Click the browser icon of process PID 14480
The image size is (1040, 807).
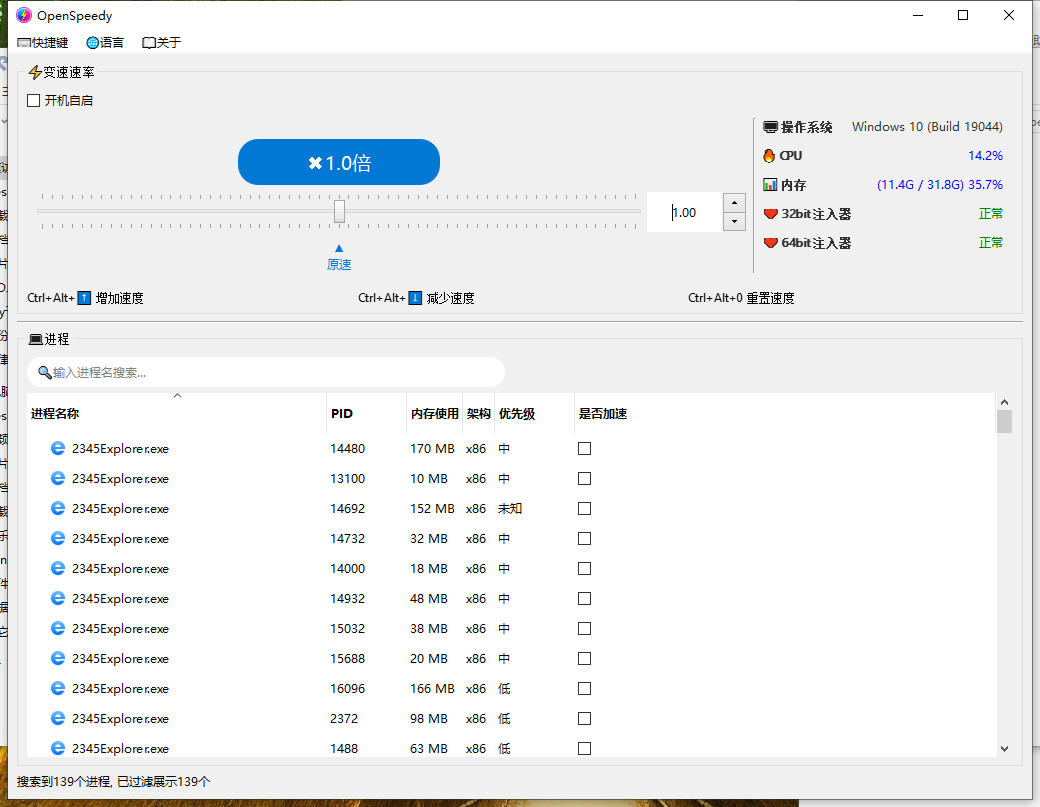click(x=58, y=448)
